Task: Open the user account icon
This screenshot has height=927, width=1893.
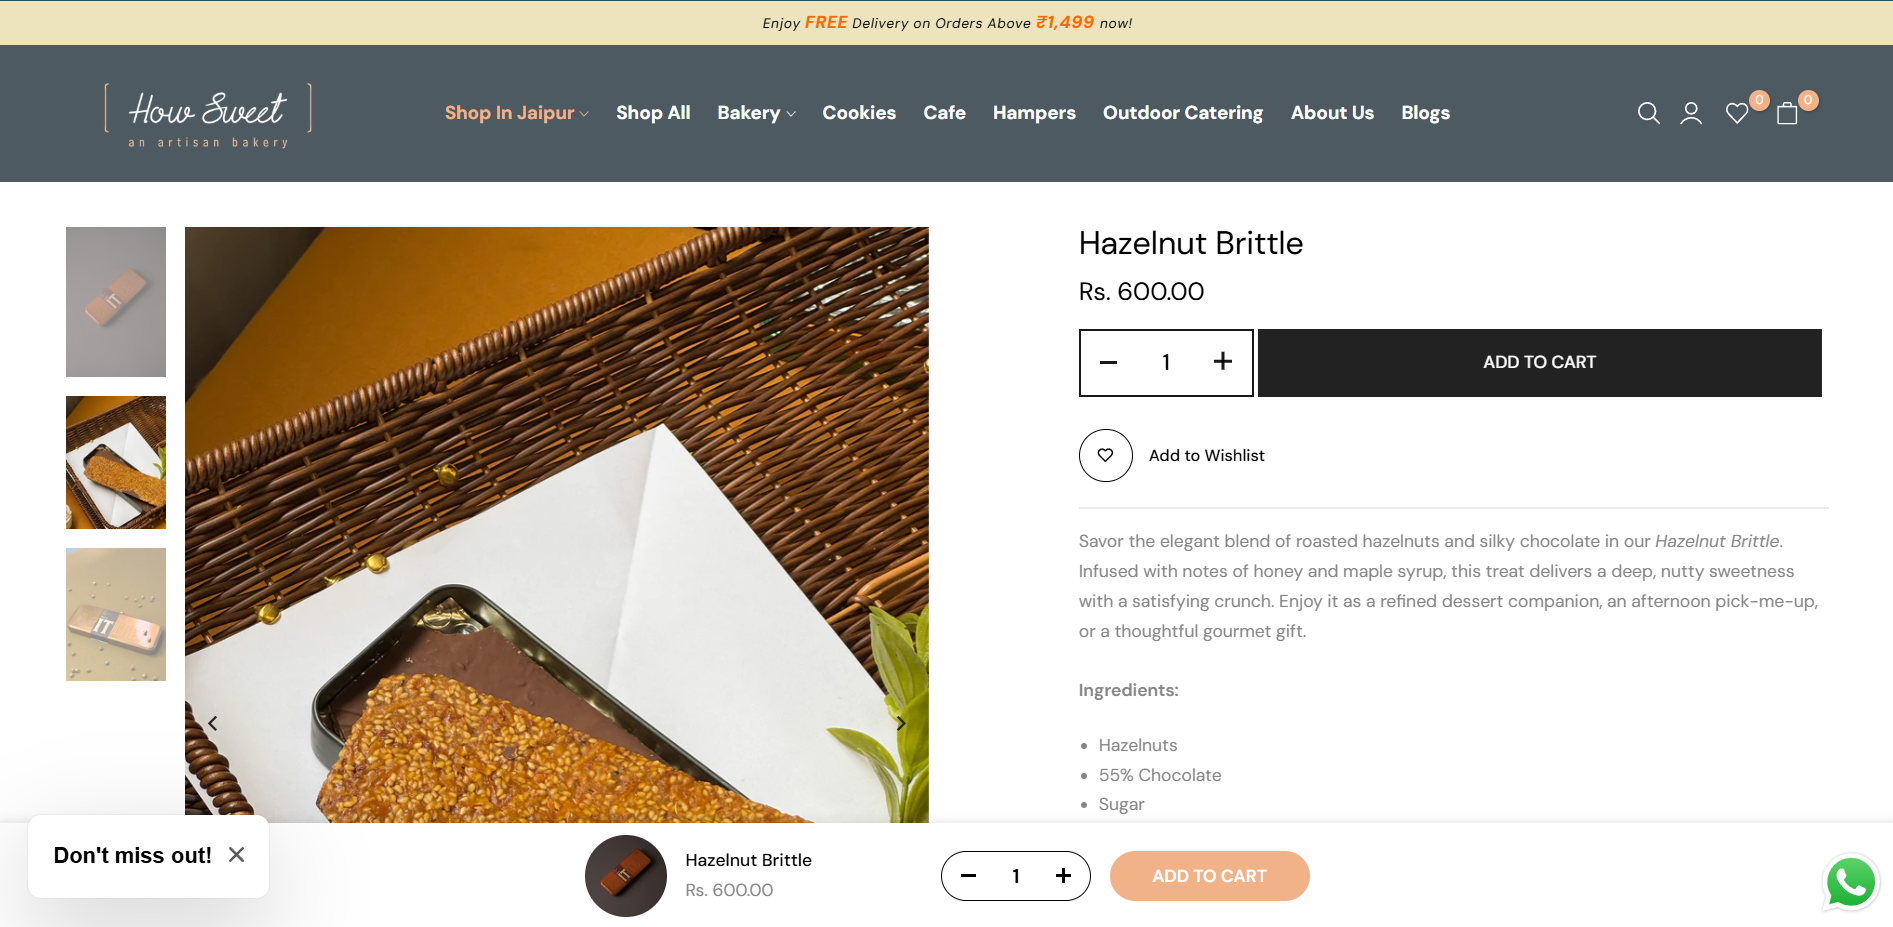Action: 1691,114
